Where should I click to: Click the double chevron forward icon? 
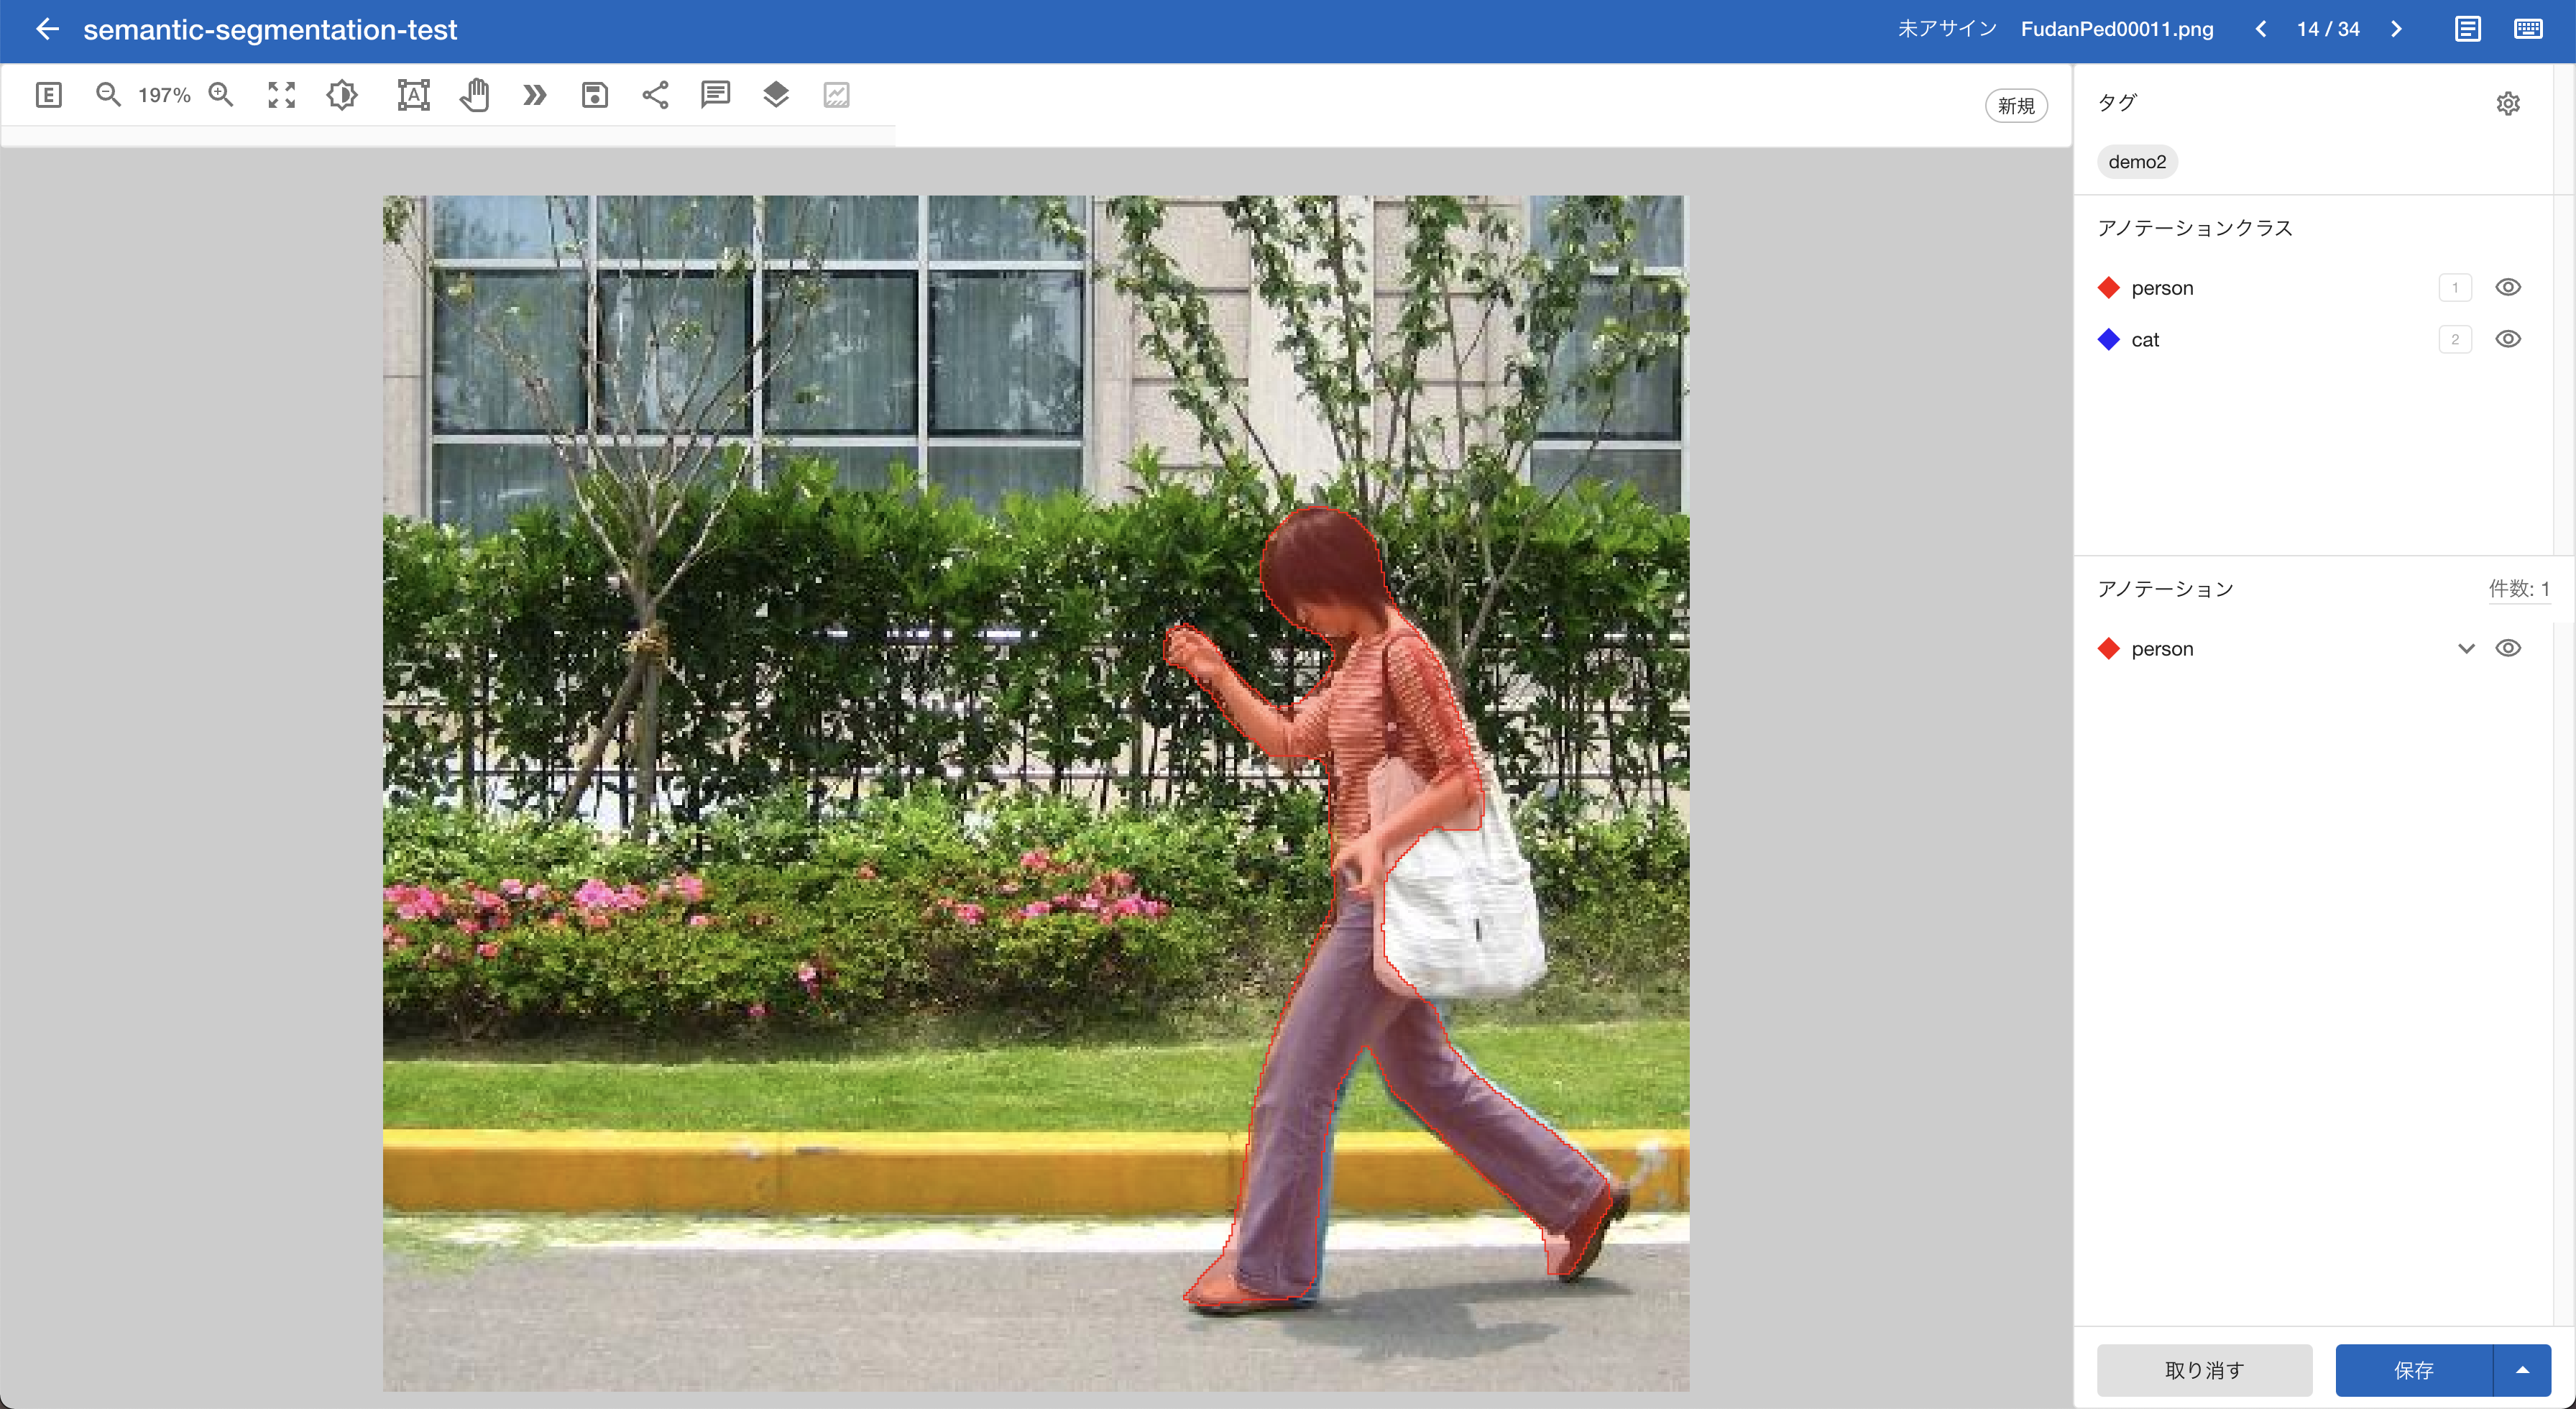tap(535, 95)
